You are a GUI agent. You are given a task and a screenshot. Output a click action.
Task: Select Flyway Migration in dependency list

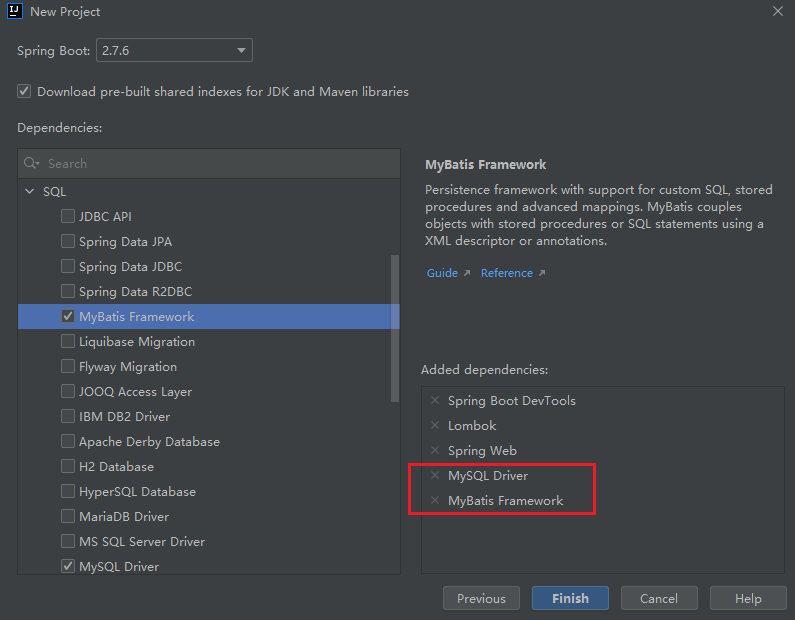pyautogui.click(x=127, y=366)
